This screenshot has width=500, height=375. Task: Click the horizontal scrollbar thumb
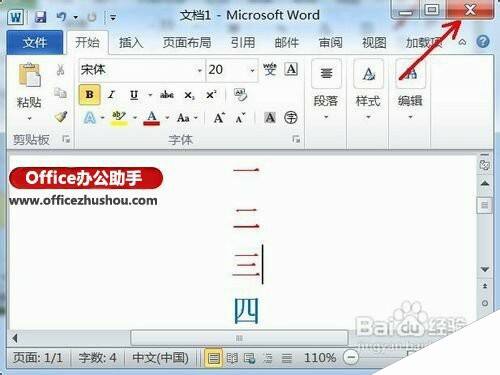pyautogui.click(x=239, y=338)
